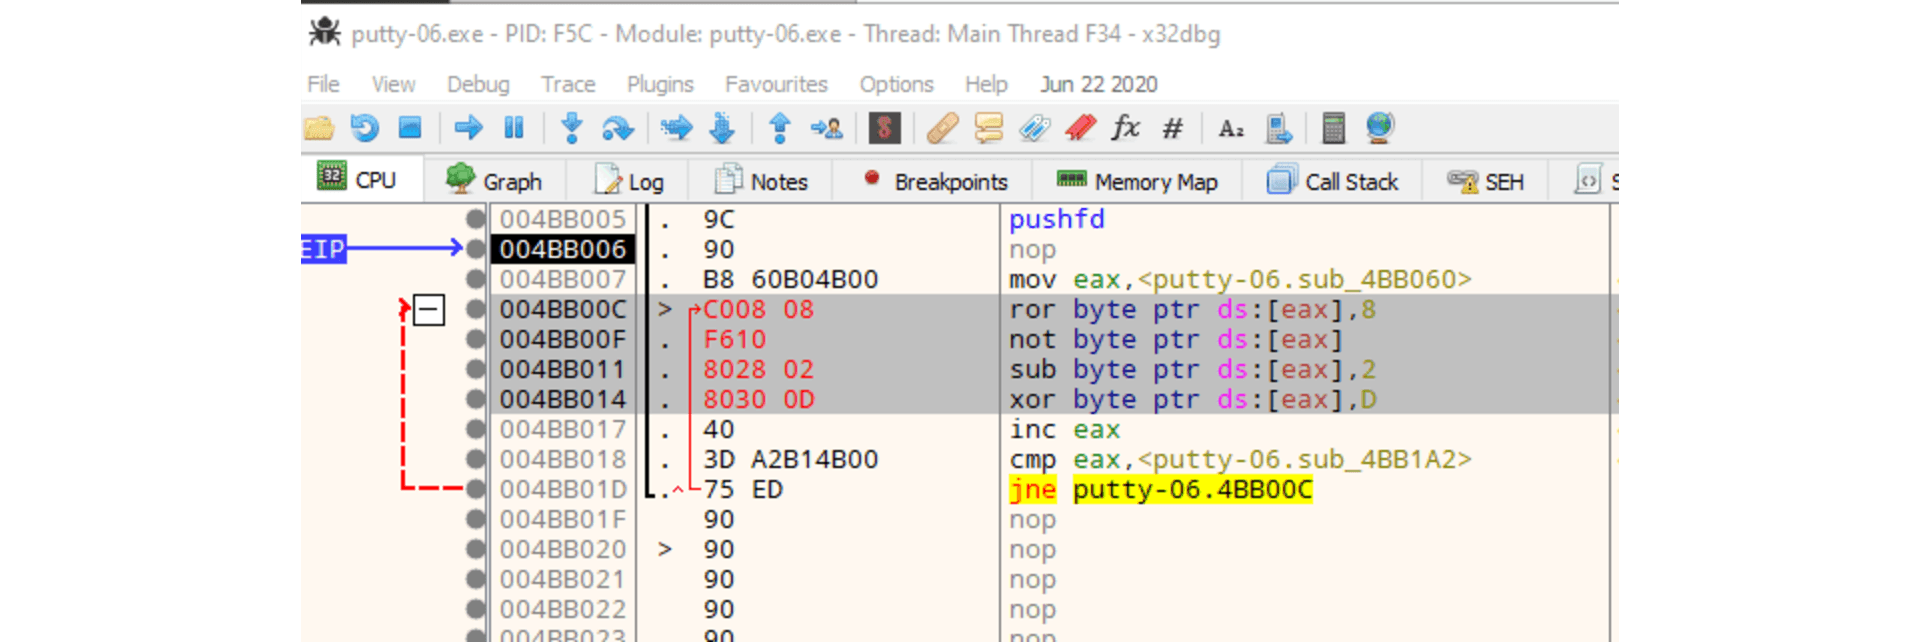Select the 'inc eax' instruction
The height and width of the screenshot is (642, 1920).
pos(1064,429)
